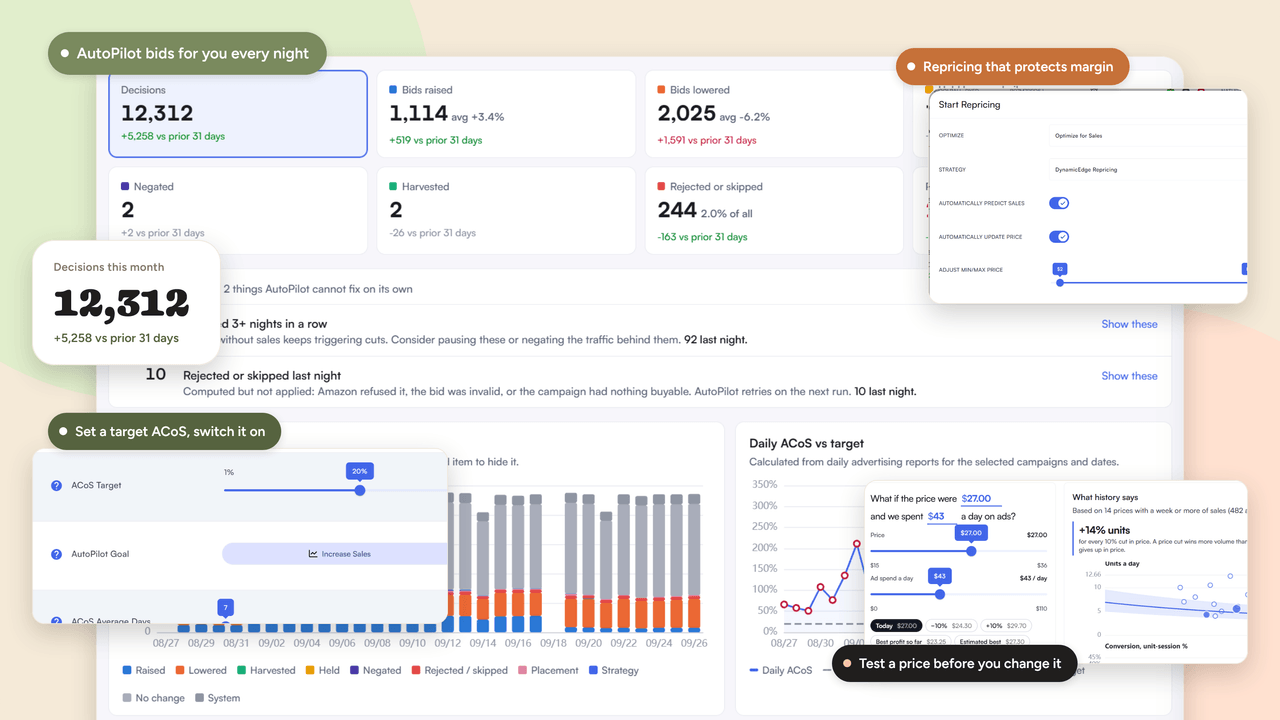Toggle the Harvested legend item
This screenshot has width=1280, height=720.
(266, 671)
